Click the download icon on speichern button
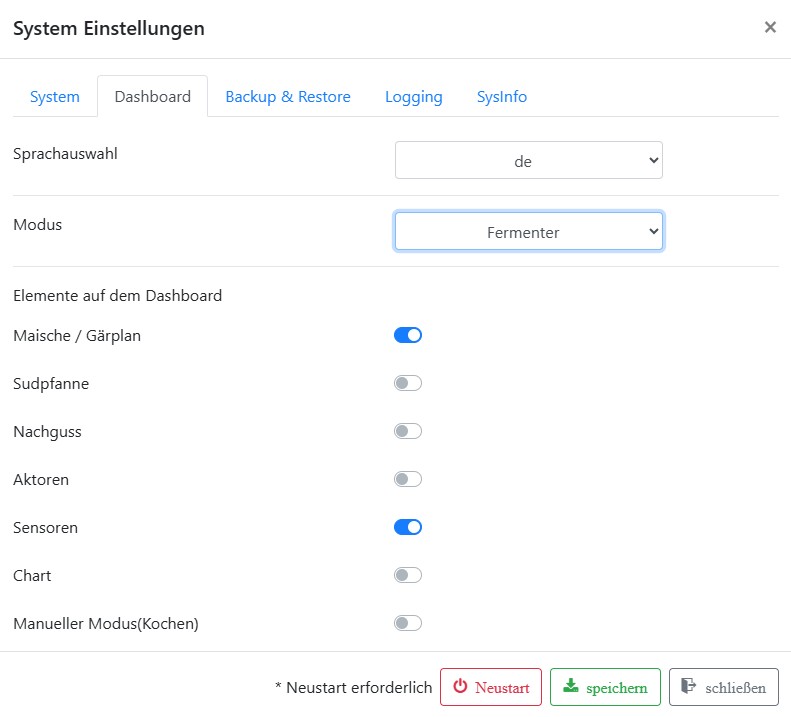The height and width of the screenshot is (717, 791). [571, 687]
